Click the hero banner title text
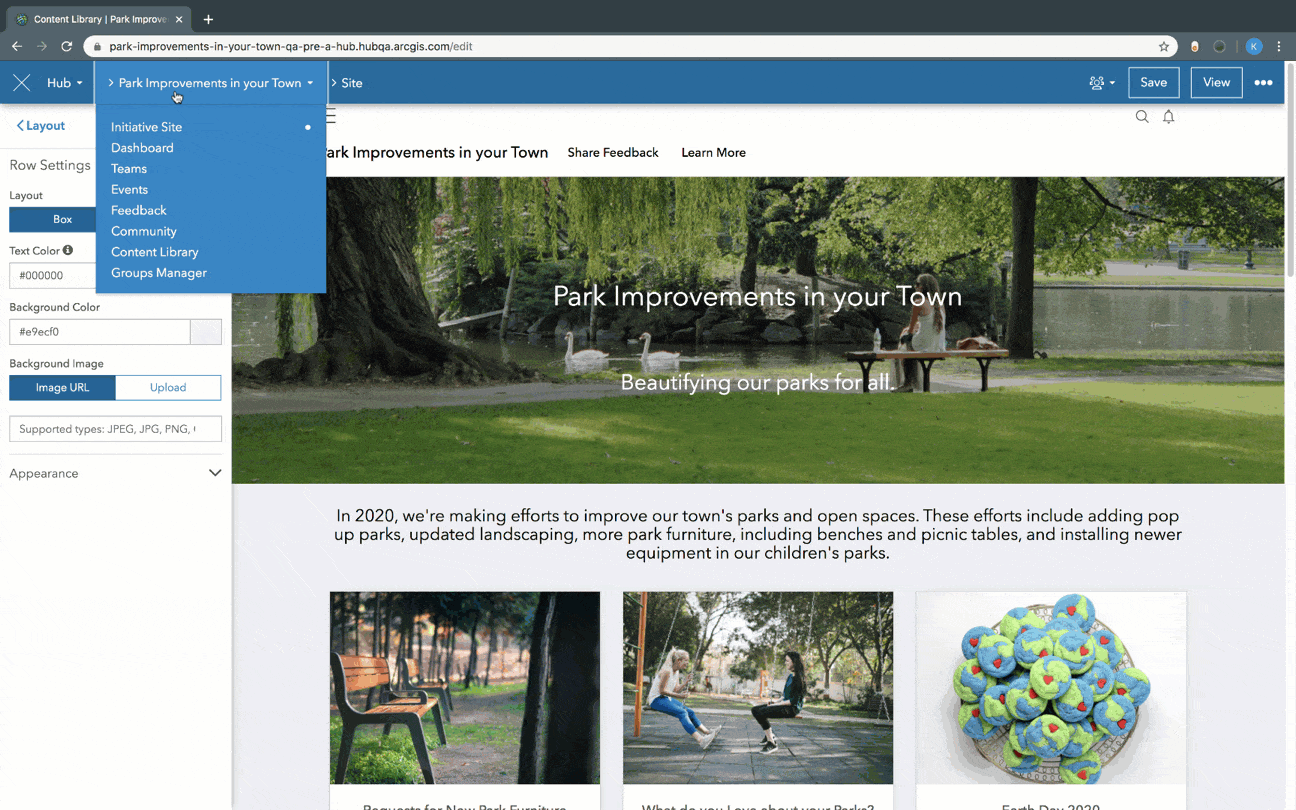This screenshot has height=810, width=1296. (758, 297)
